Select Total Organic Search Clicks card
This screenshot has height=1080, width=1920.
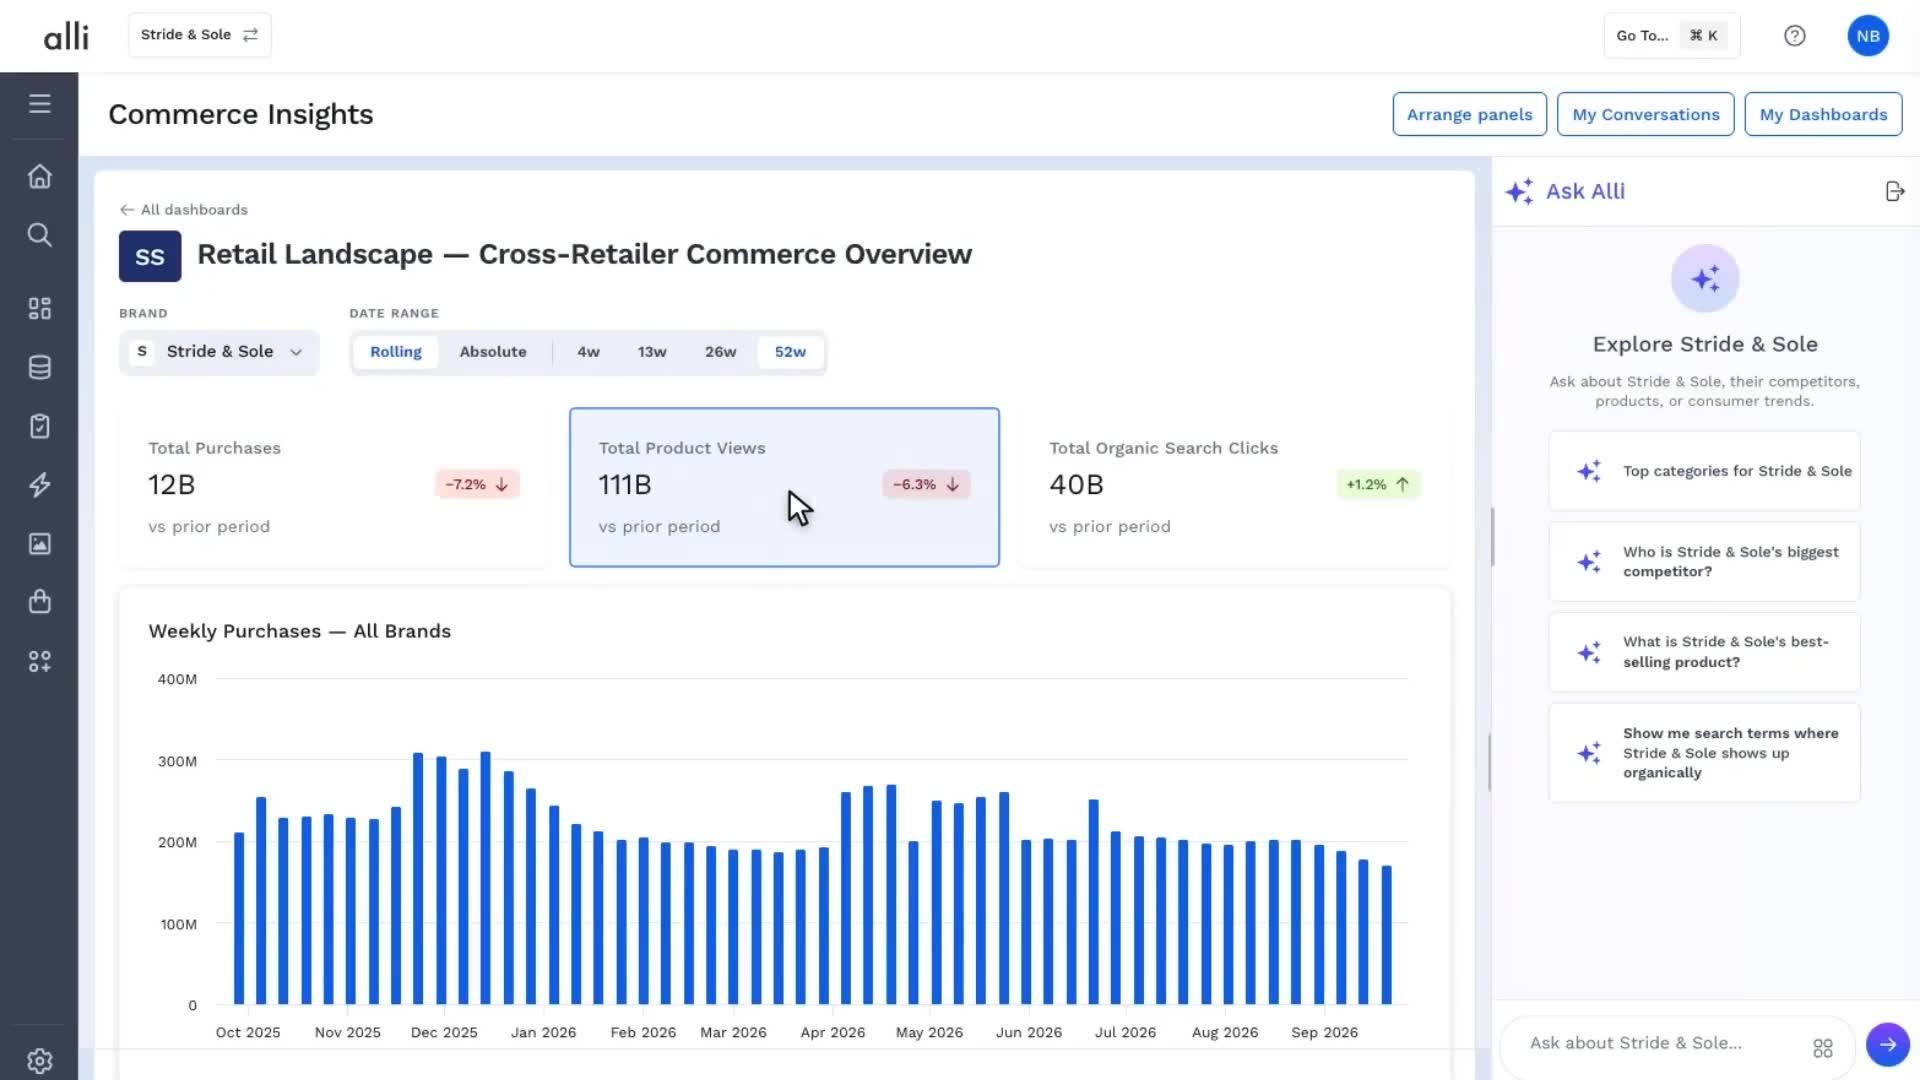(x=1234, y=487)
